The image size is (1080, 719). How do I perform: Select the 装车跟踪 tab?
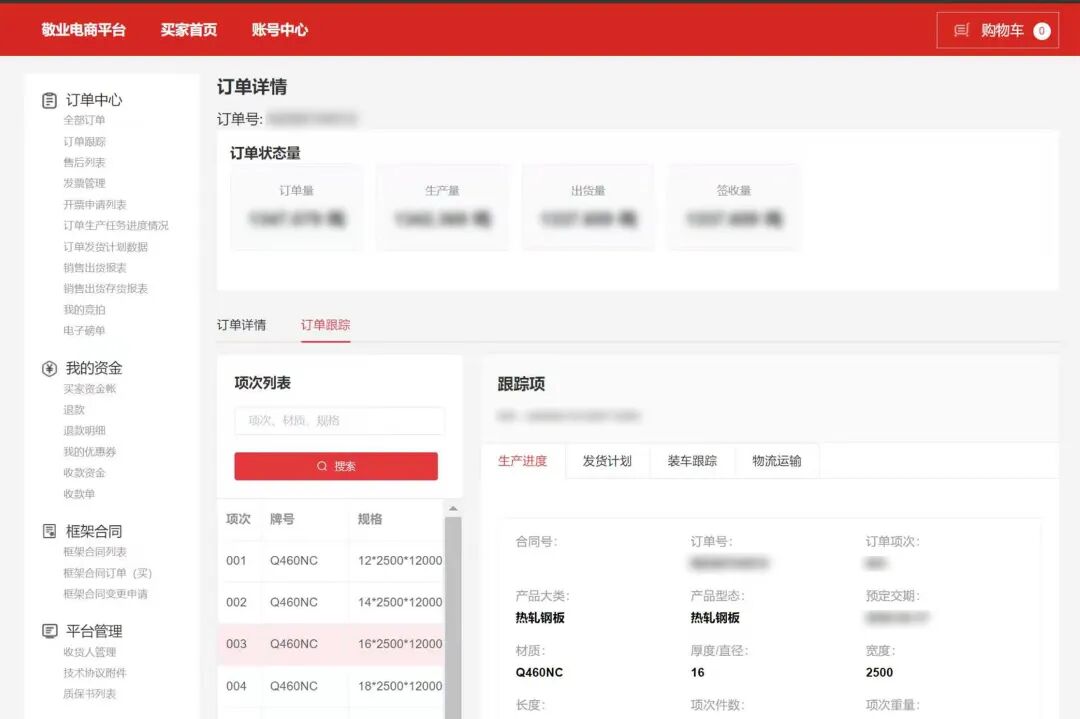[692, 461]
